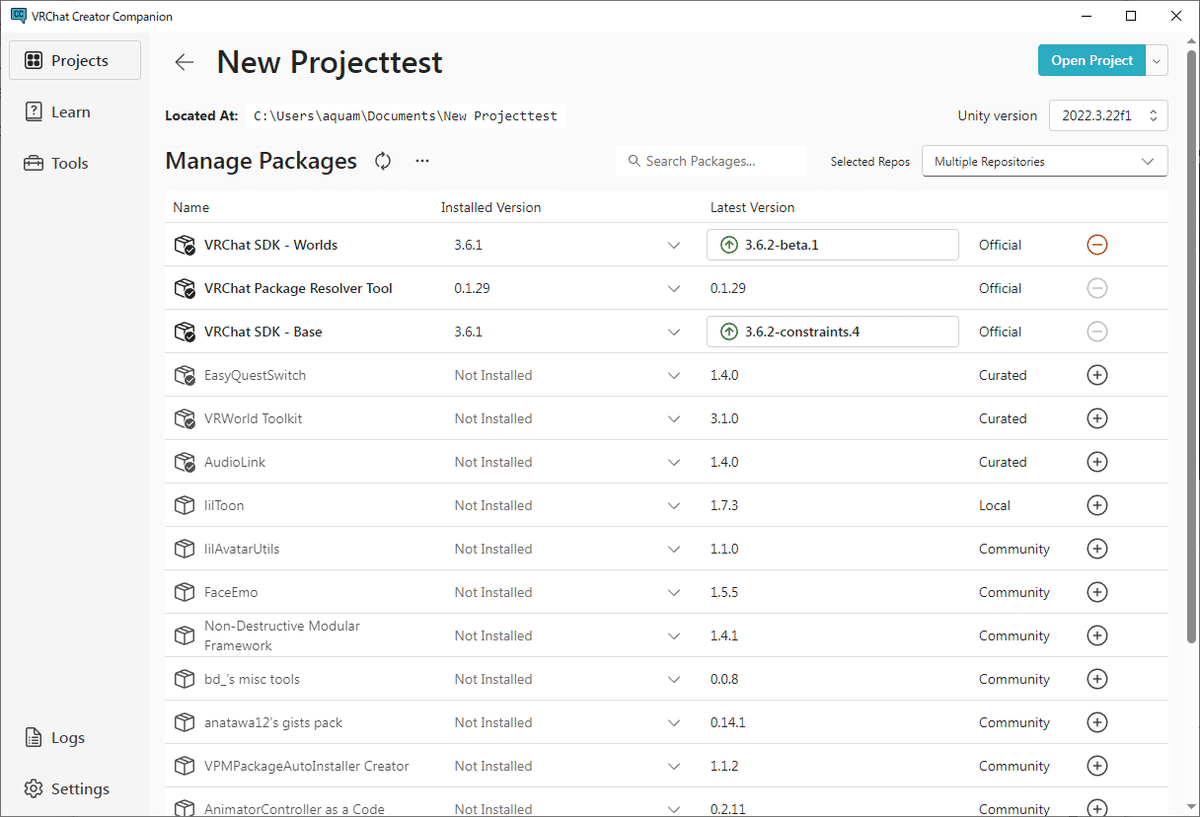1200x817 pixels.
Task: Add anatawa12's gists pack via plus icon
Action: coord(1097,723)
